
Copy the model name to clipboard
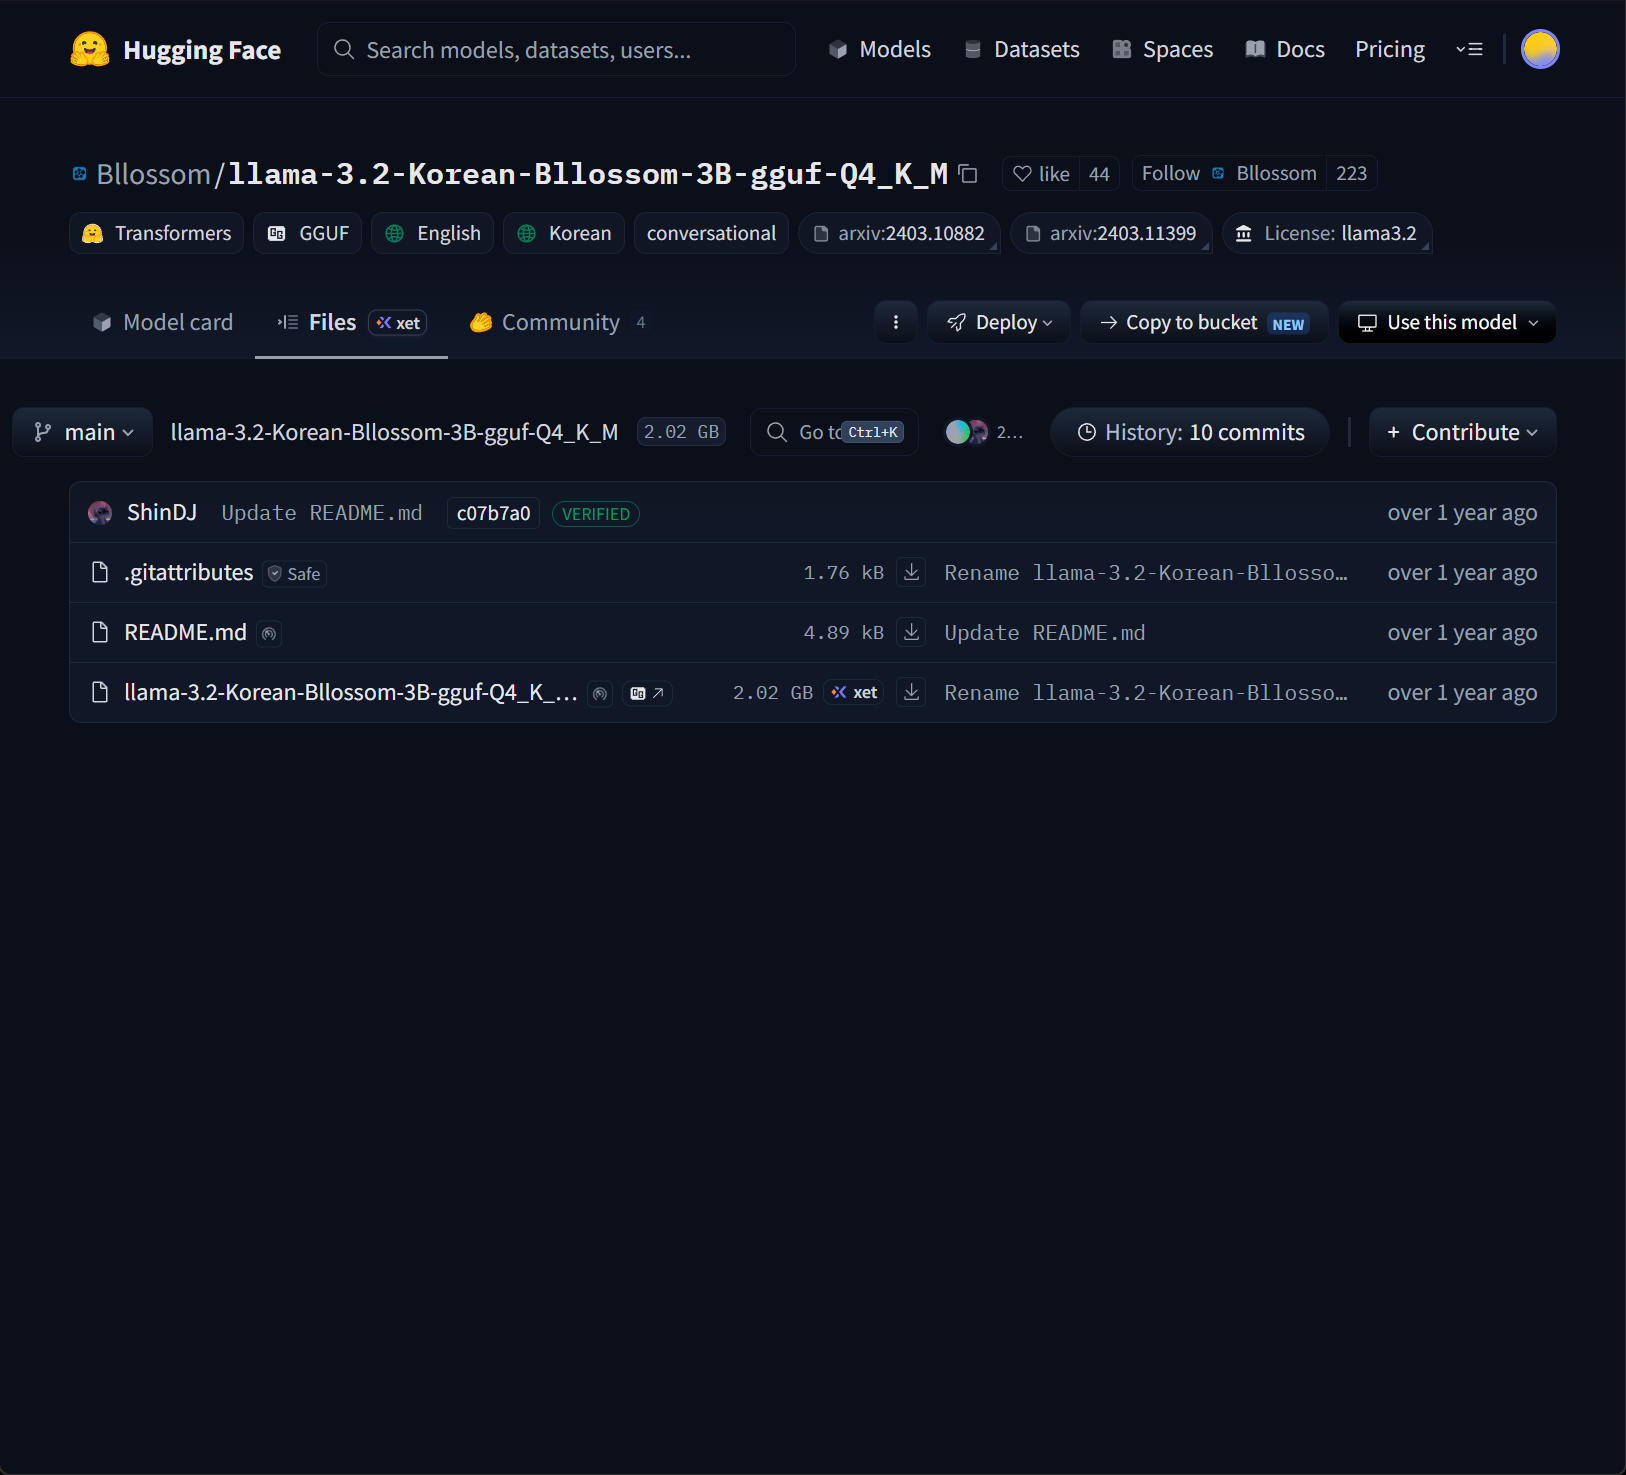[968, 174]
